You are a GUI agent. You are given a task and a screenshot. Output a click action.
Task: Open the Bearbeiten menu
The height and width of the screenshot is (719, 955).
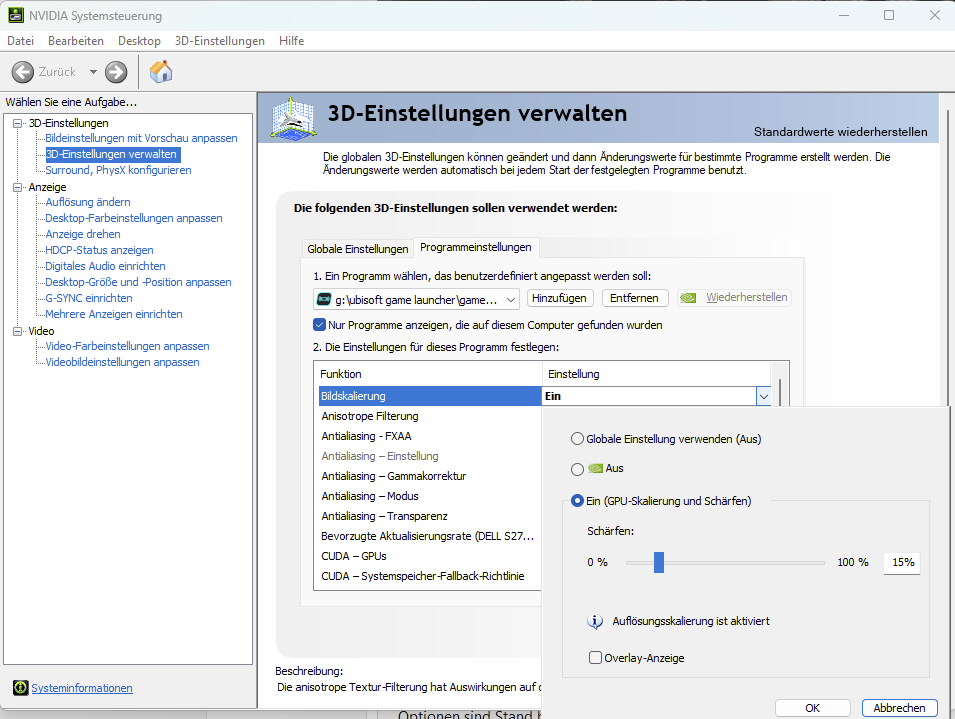76,41
